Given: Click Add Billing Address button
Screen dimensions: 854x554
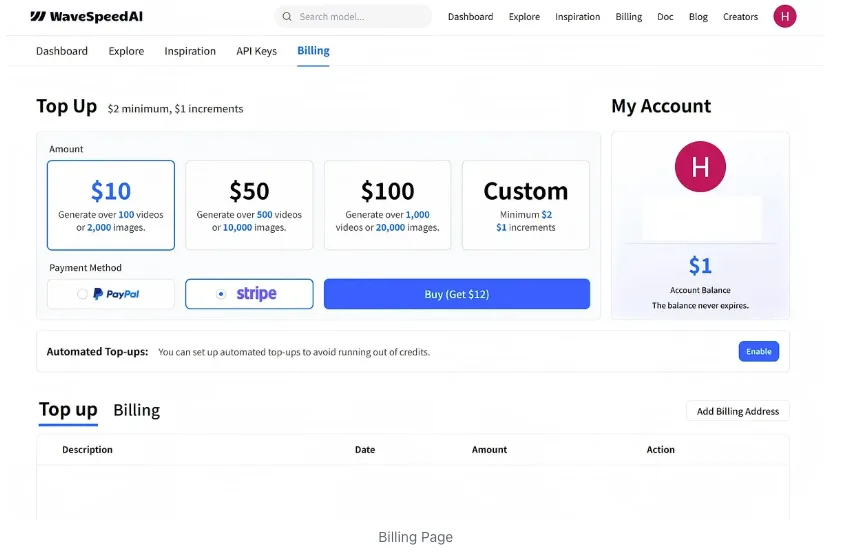Looking at the screenshot, I should pyautogui.click(x=737, y=411).
